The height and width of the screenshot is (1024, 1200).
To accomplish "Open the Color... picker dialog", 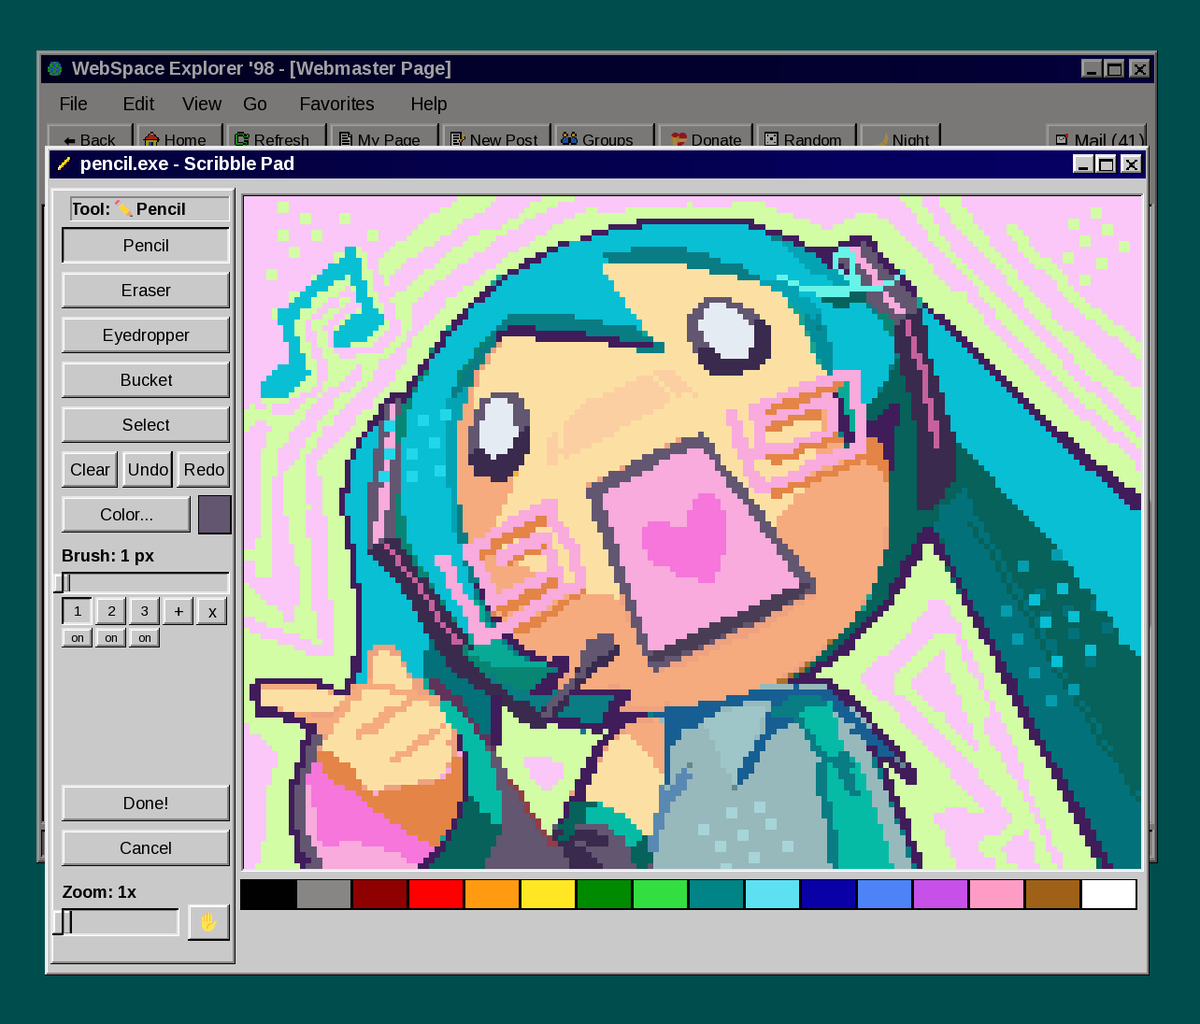I will 126,515.
